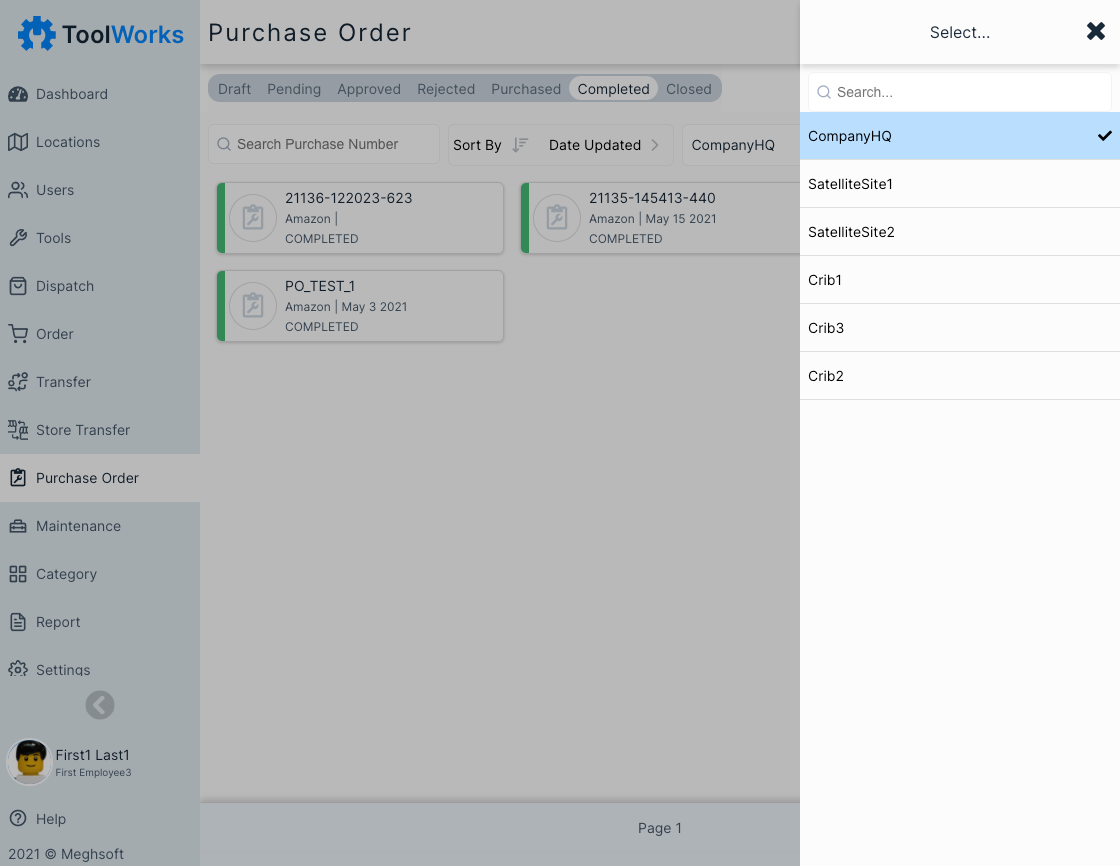Click the Locations map icon
Screen dimensions: 1120x866
pos(18,142)
